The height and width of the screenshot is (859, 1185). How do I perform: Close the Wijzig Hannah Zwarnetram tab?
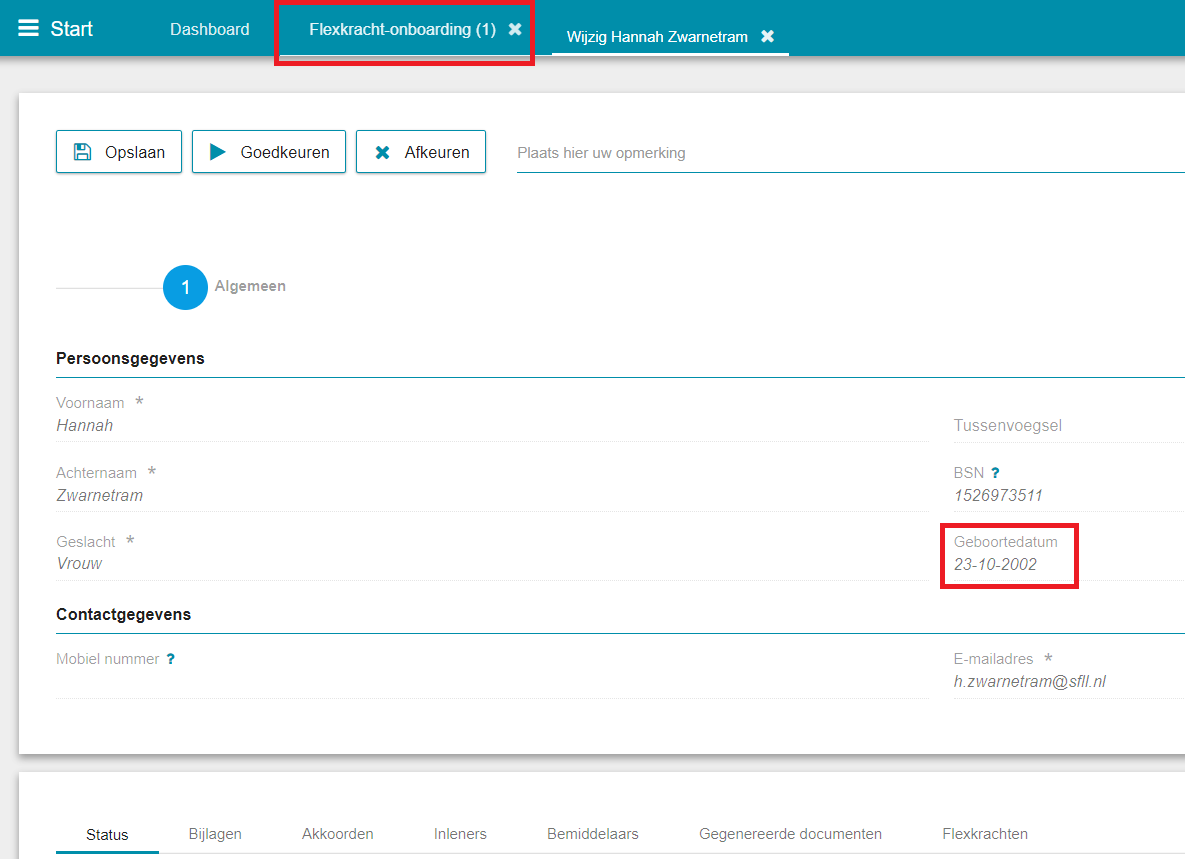767,36
